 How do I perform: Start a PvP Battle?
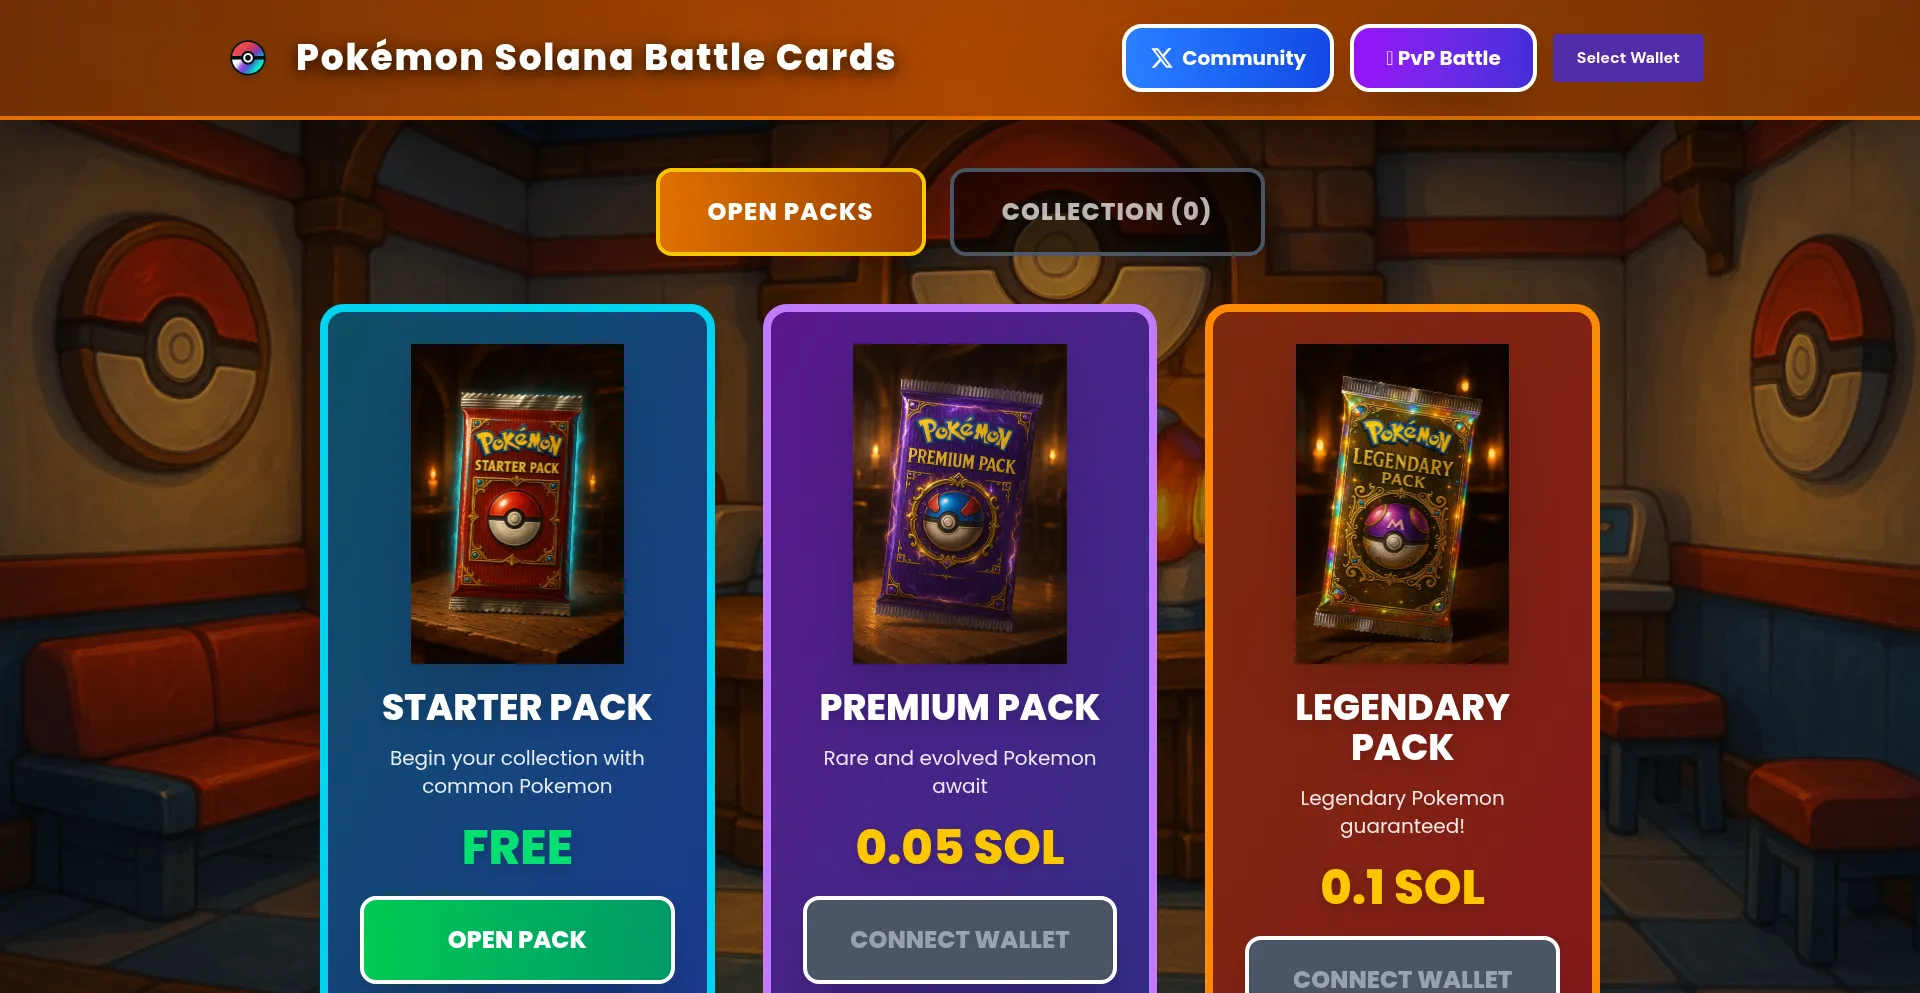tap(1443, 58)
